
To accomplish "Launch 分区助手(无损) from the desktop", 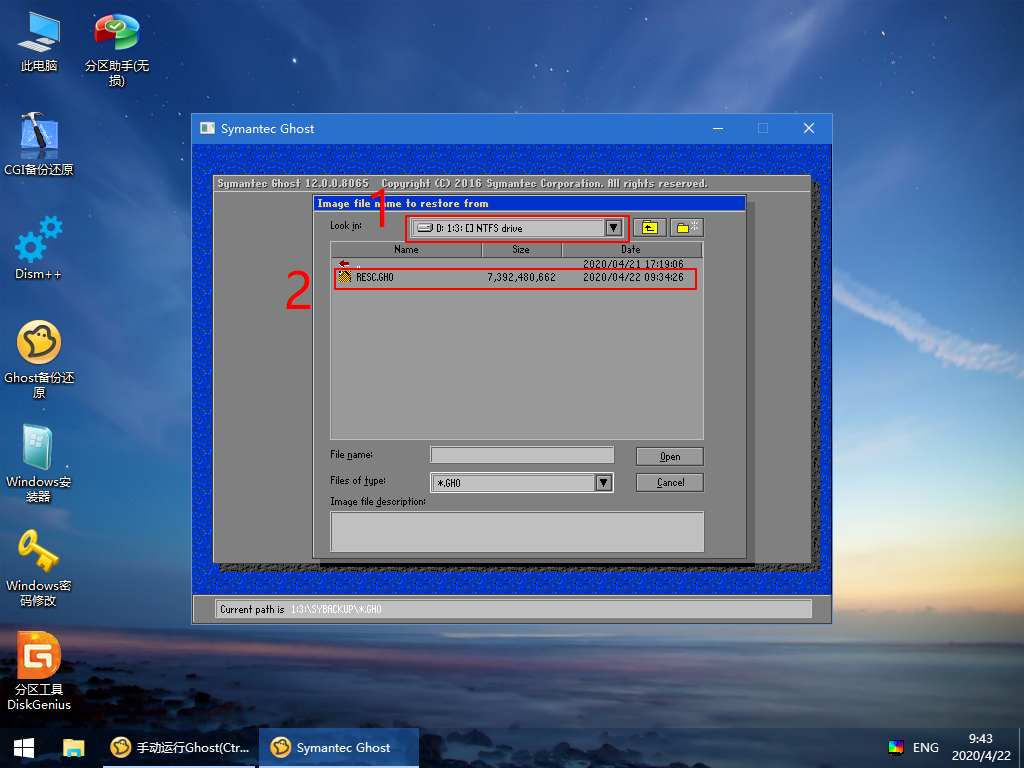I will tap(116, 50).
